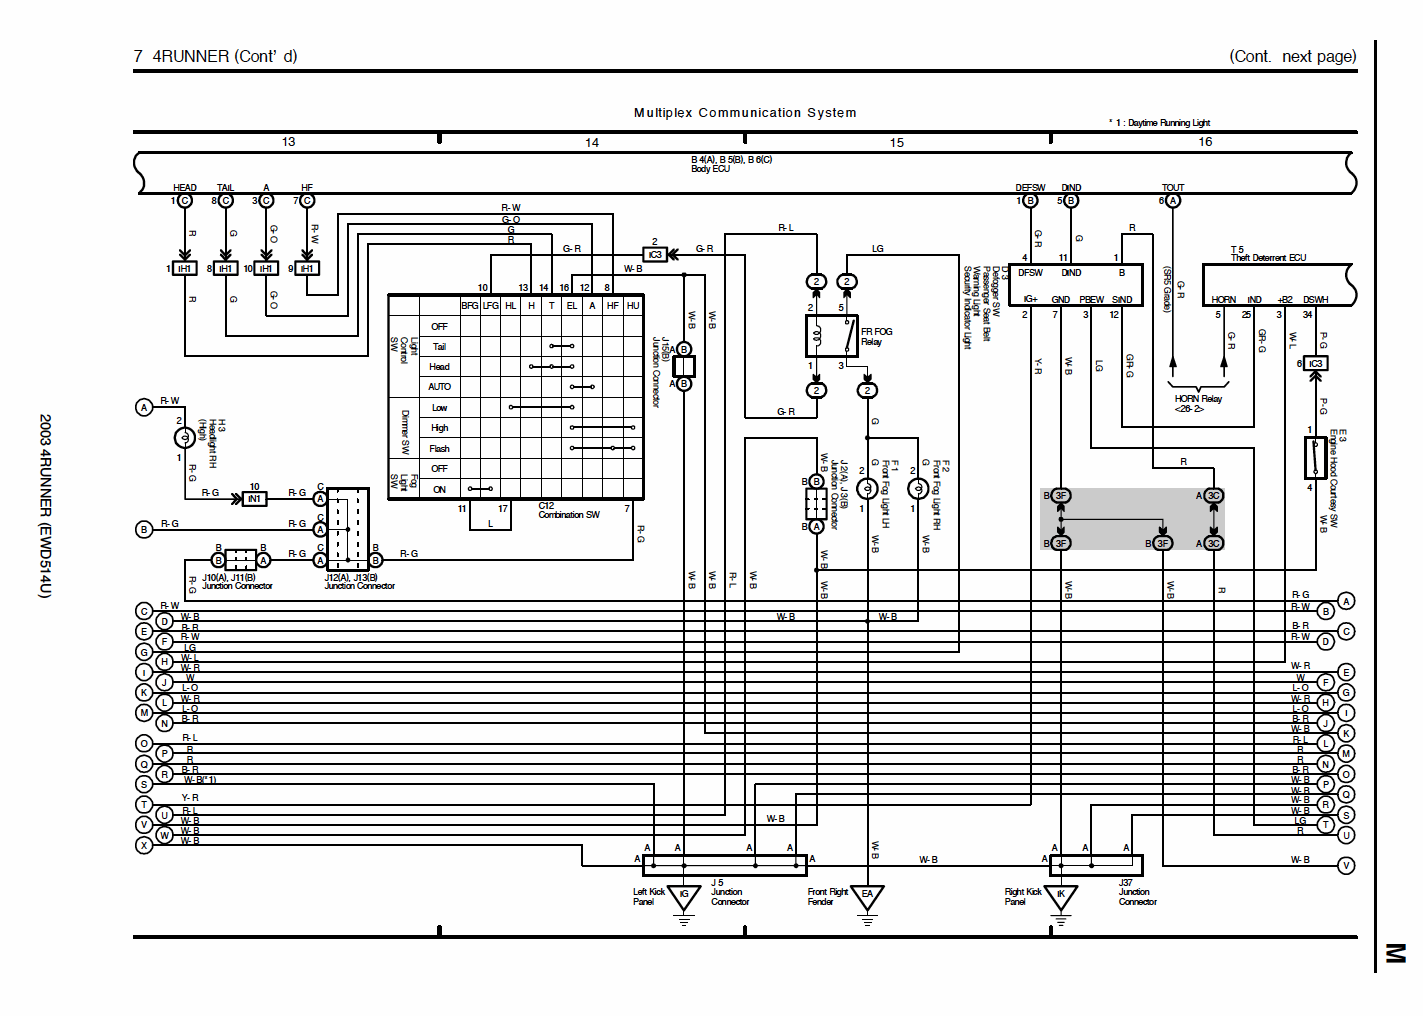Select the FR FOG Relay symbol box

click(832, 336)
